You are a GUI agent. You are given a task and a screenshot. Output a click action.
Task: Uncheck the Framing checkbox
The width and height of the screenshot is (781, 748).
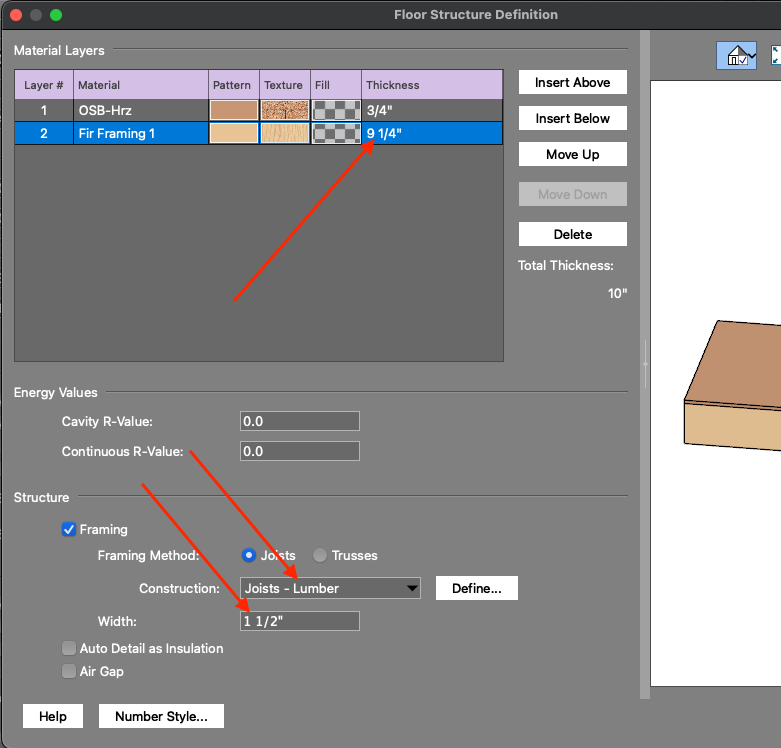69,530
